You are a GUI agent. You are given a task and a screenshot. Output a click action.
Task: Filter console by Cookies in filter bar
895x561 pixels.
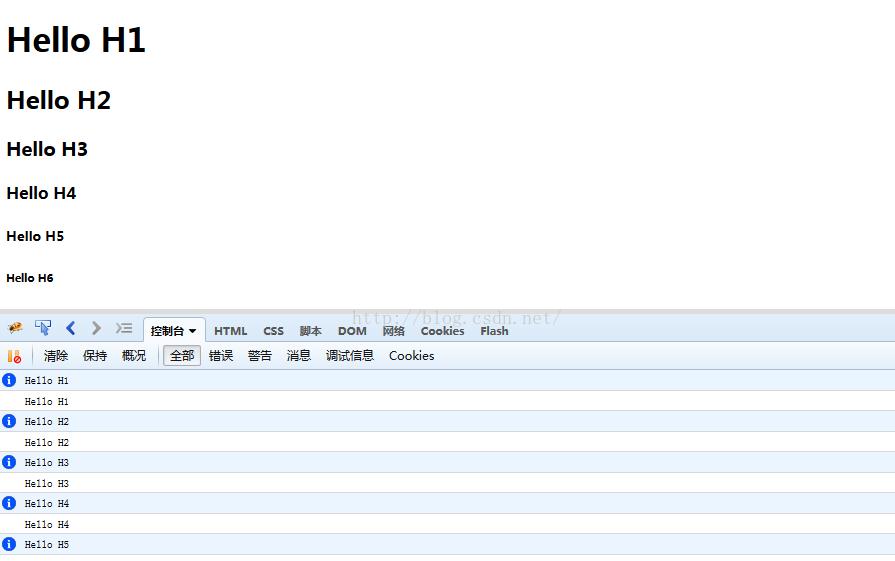click(x=412, y=356)
